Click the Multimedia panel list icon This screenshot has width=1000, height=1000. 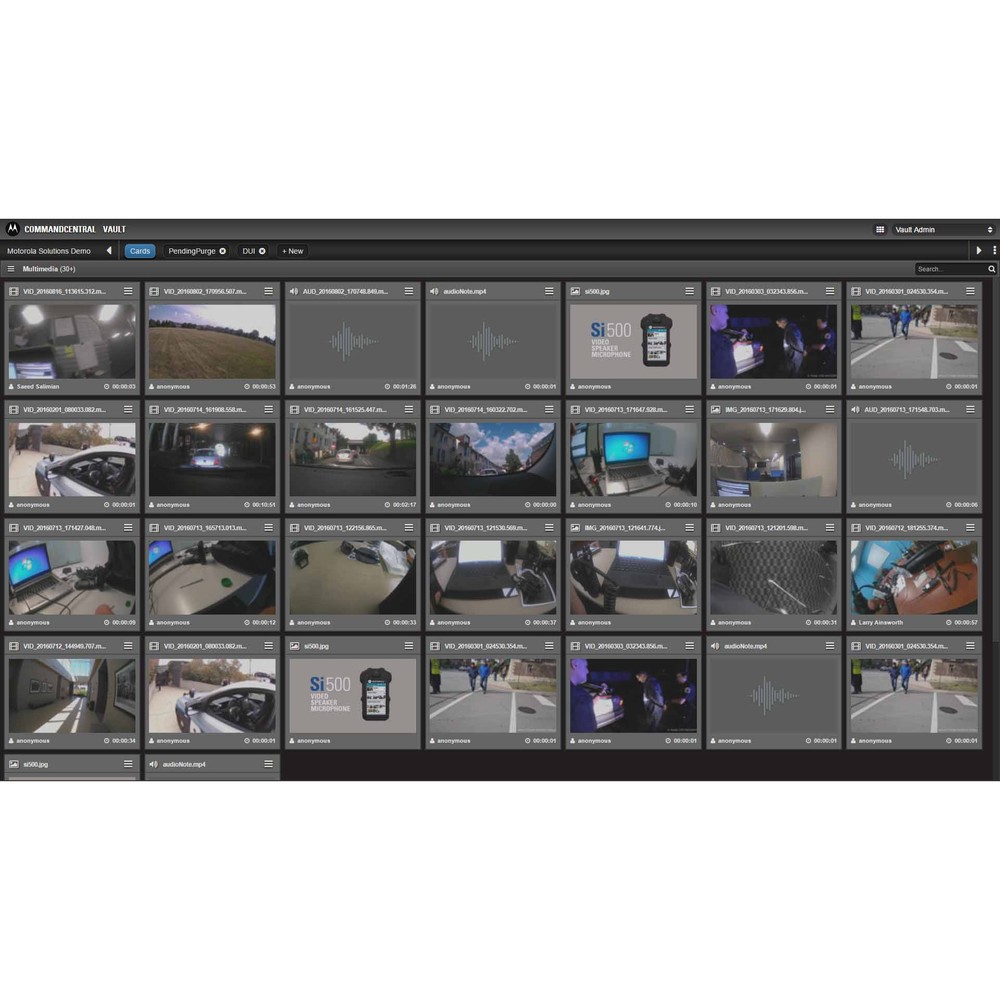pyautogui.click(x=11, y=269)
